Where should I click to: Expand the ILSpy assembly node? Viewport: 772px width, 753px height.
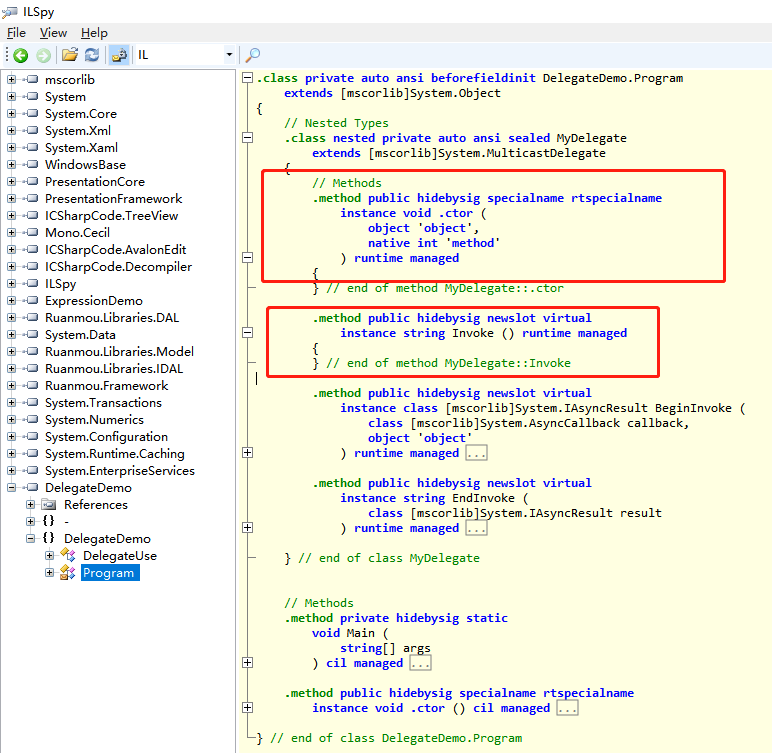point(11,283)
